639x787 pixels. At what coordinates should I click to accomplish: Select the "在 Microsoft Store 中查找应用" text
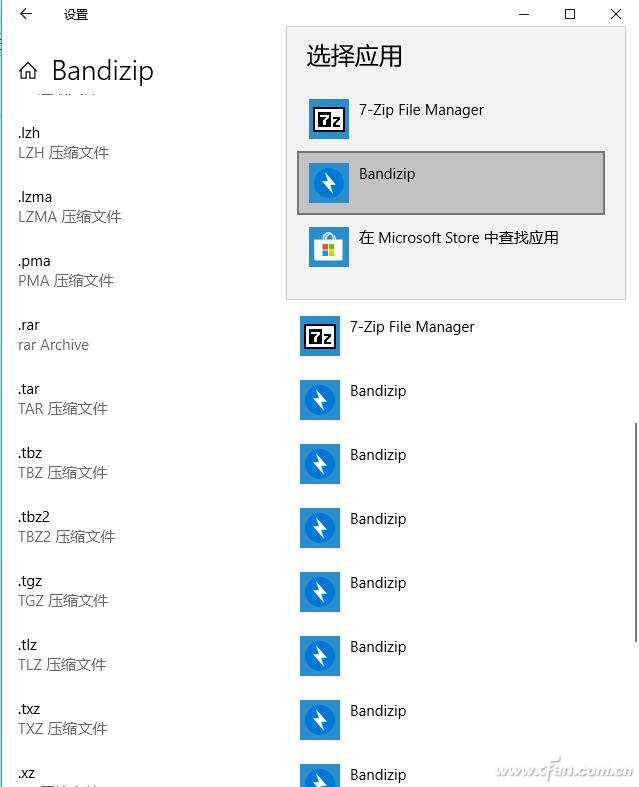point(458,237)
